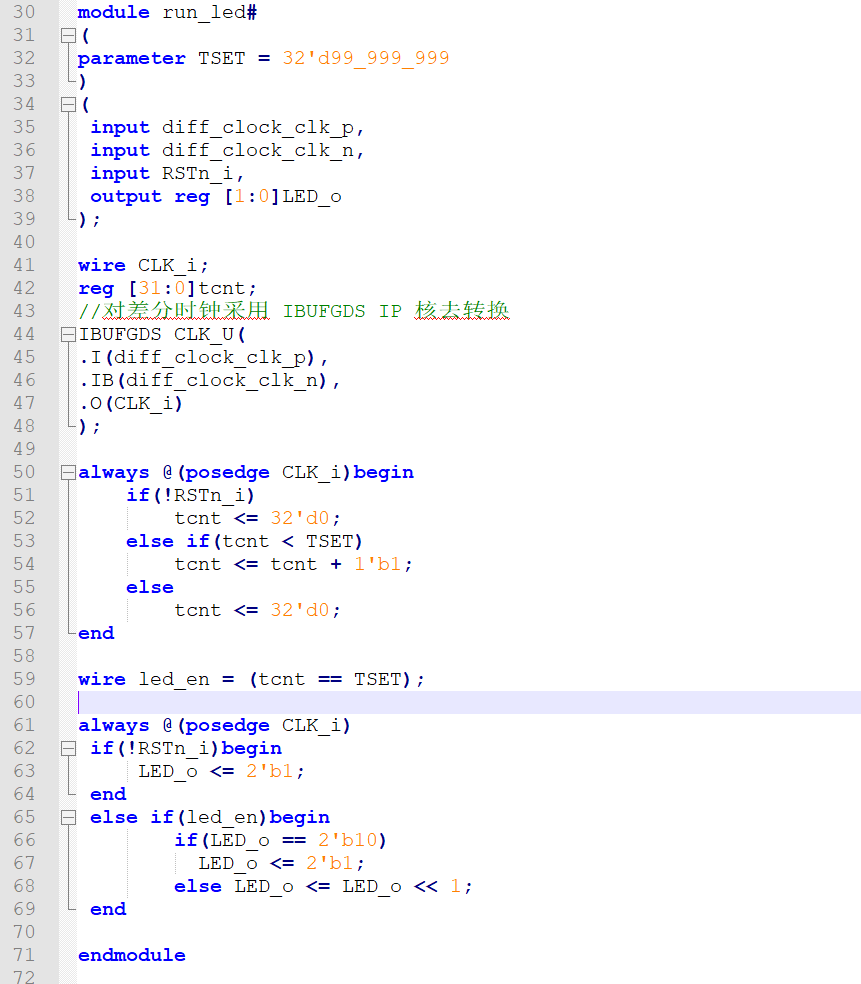Image resolution: width=861 pixels, height=984 pixels.
Task: Click diff_clock_clk_p in the input declaration
Action: click(263, 127)
